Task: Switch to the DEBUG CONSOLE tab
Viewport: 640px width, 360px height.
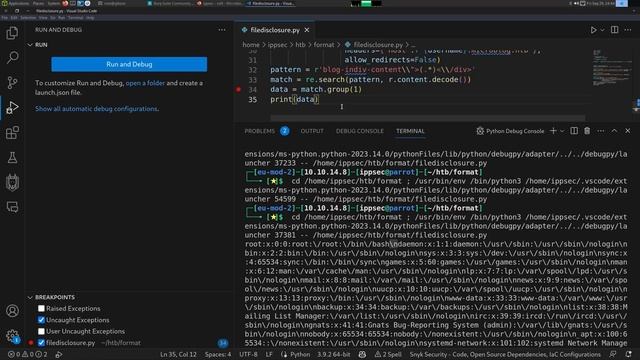Action: tap(360, 131)
